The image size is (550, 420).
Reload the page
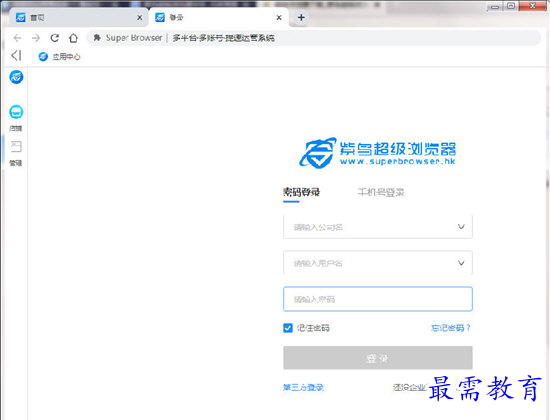[54, 38]
